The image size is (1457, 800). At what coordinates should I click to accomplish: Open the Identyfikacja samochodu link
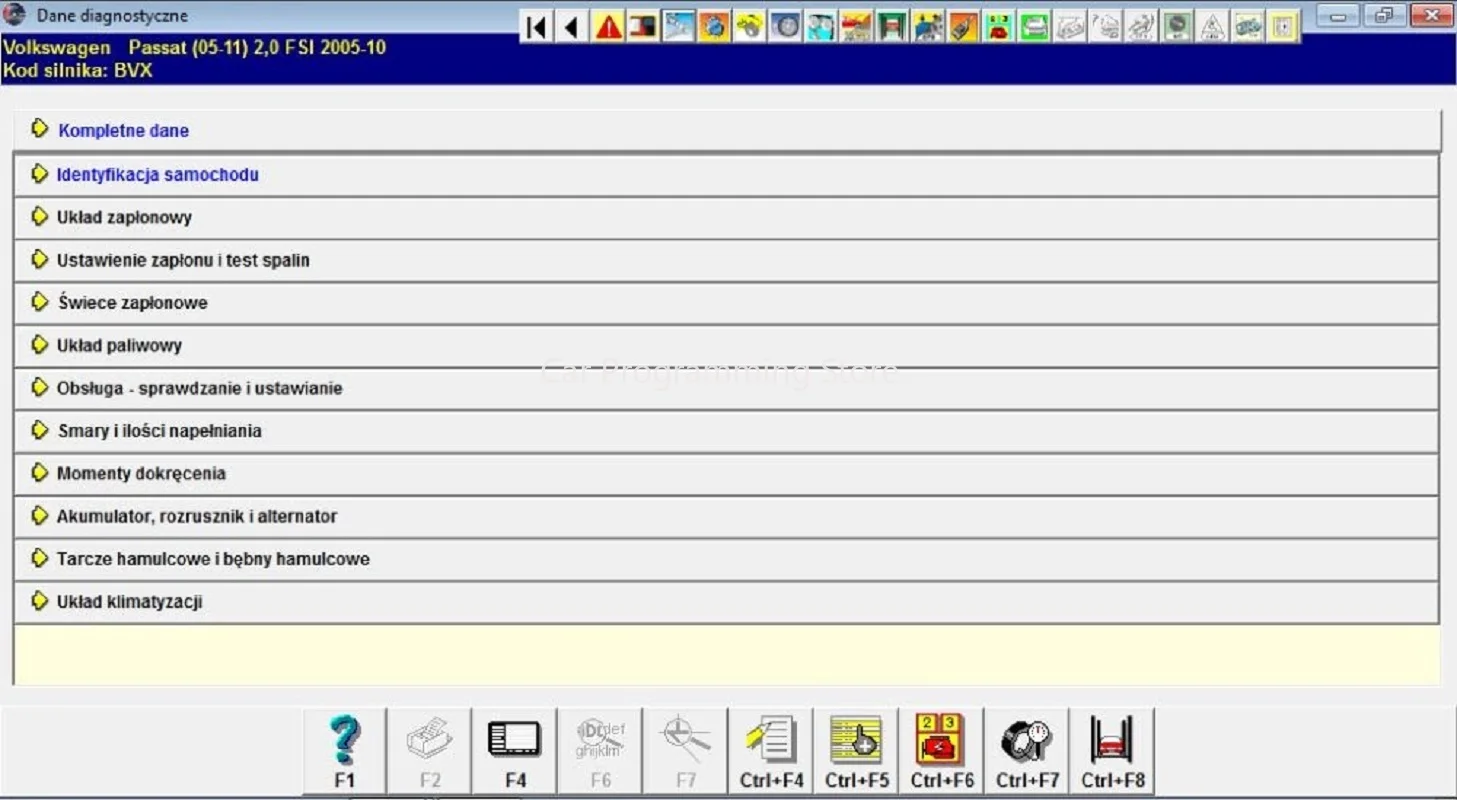pos(157,174)
